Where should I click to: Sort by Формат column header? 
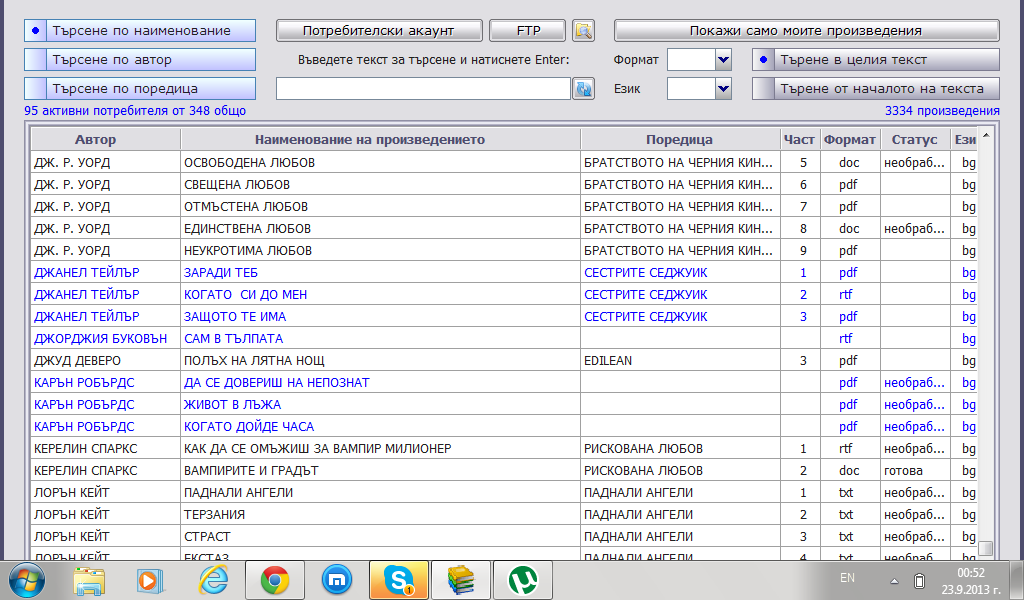click(x=850, y=140)
